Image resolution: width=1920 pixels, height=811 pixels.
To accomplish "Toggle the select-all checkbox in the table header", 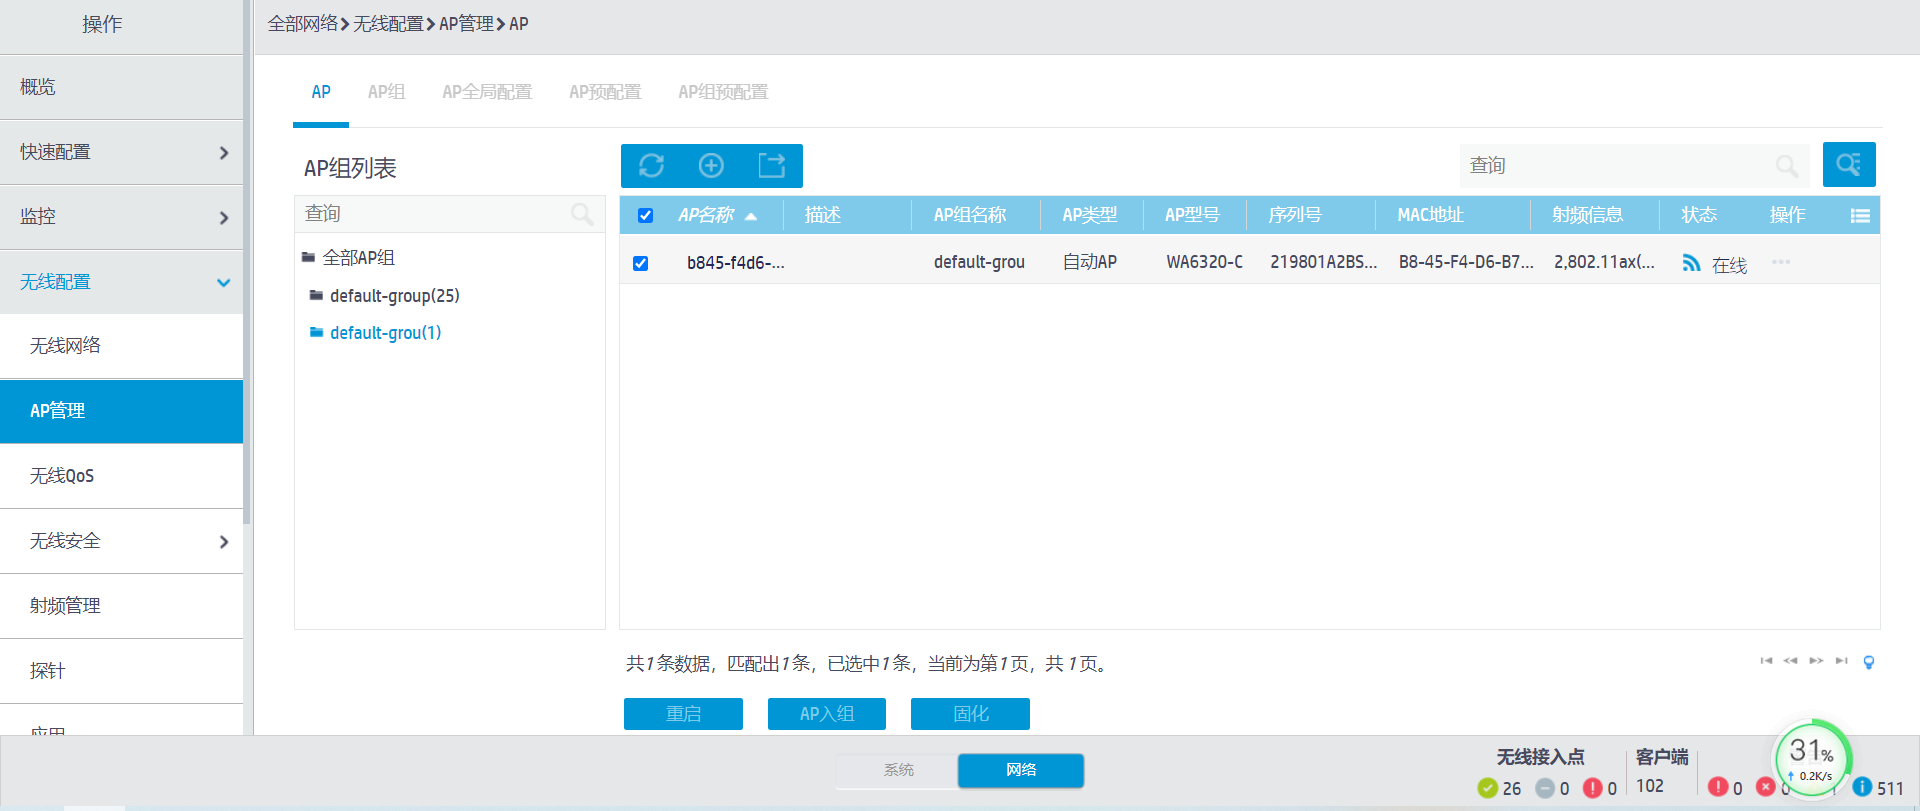I will click(x=645, y=215).
